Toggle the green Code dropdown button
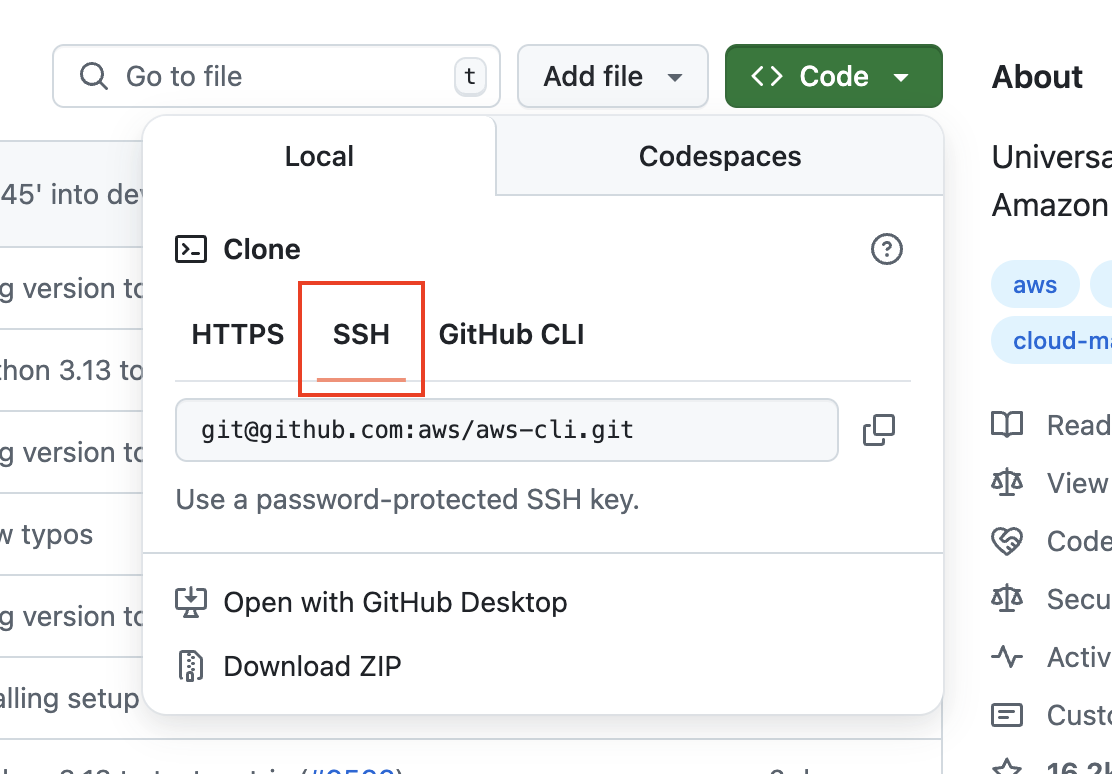The height and width of the screenshot is (774, 1112). click(x=833, y=76)
